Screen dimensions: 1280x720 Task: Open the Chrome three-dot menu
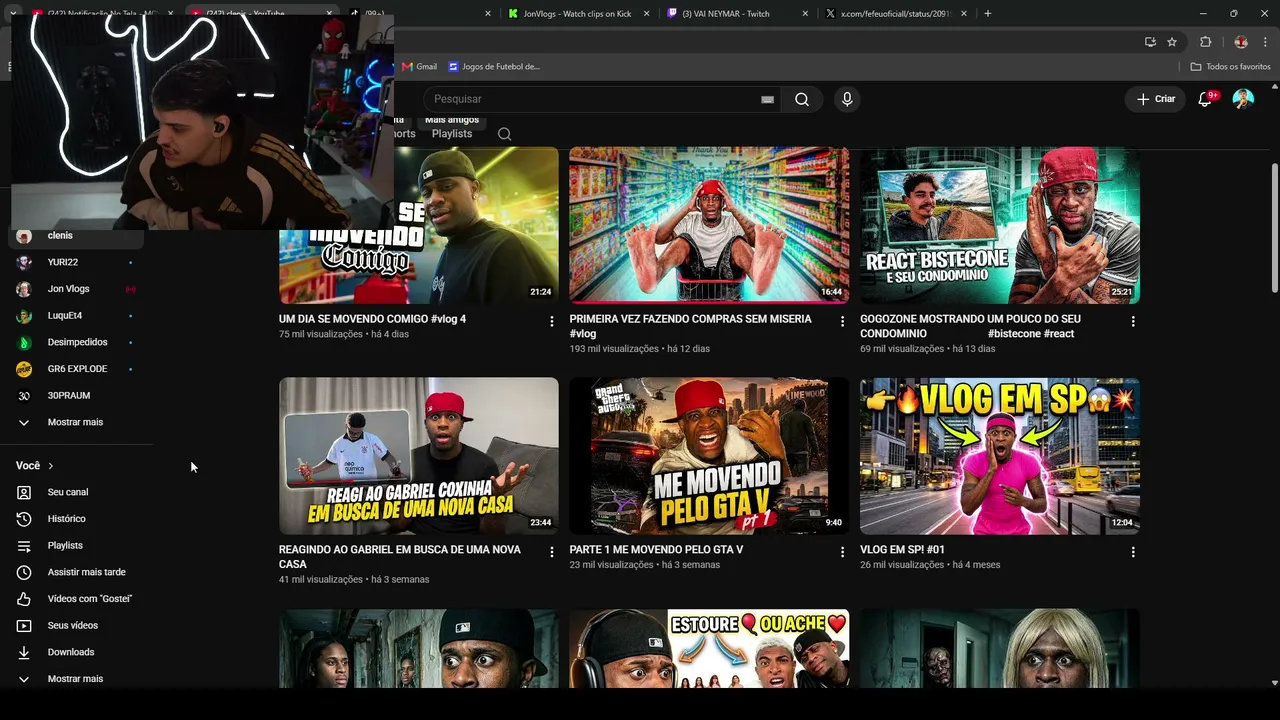(x=1266, y=42)
